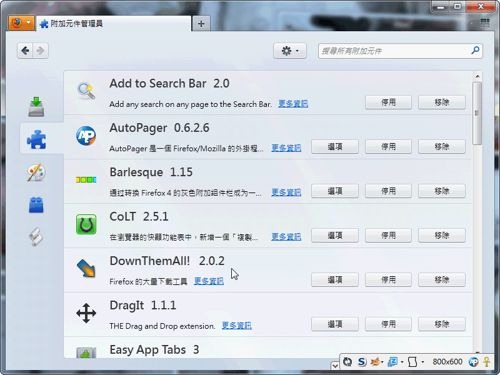Expand the fox icon dropdown arrow
500x375 pixels.
click(x=382, y=362)
